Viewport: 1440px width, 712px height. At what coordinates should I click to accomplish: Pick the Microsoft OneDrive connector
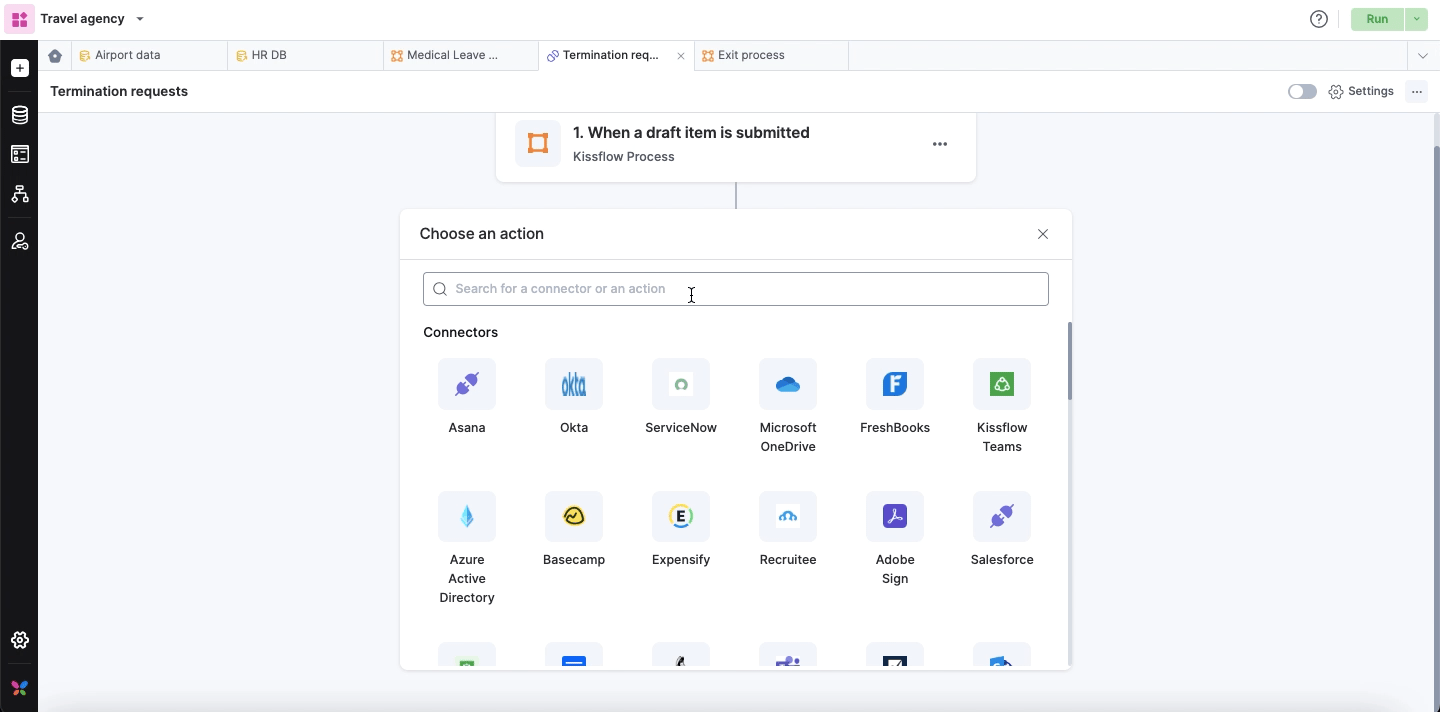787,384
